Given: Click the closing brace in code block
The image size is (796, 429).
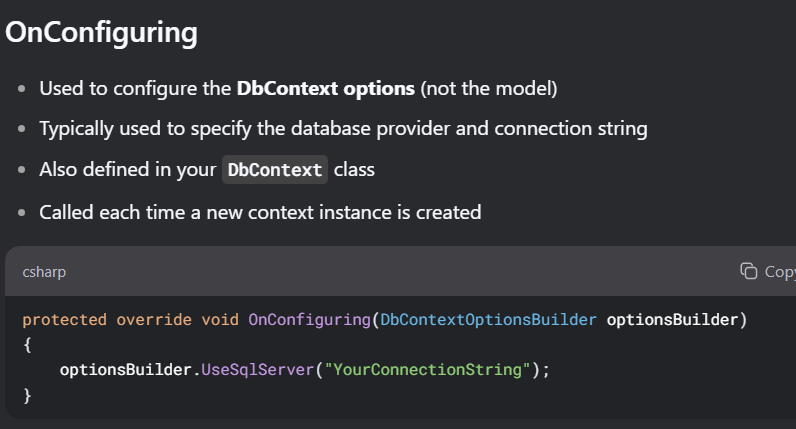Looking at the screenshot, I should point(27,395).
